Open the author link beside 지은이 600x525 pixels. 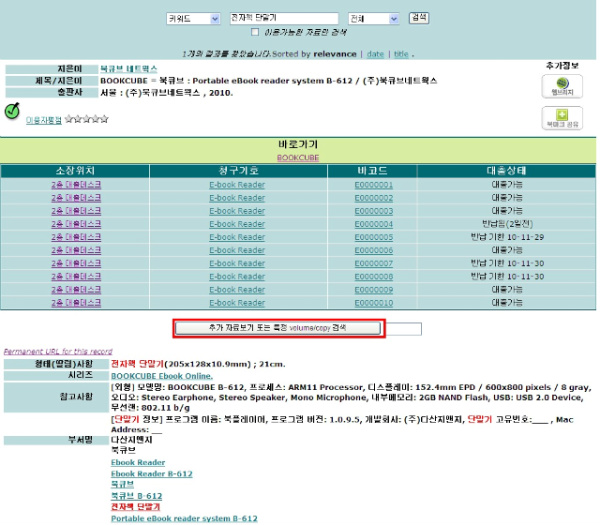coord(129,69)
